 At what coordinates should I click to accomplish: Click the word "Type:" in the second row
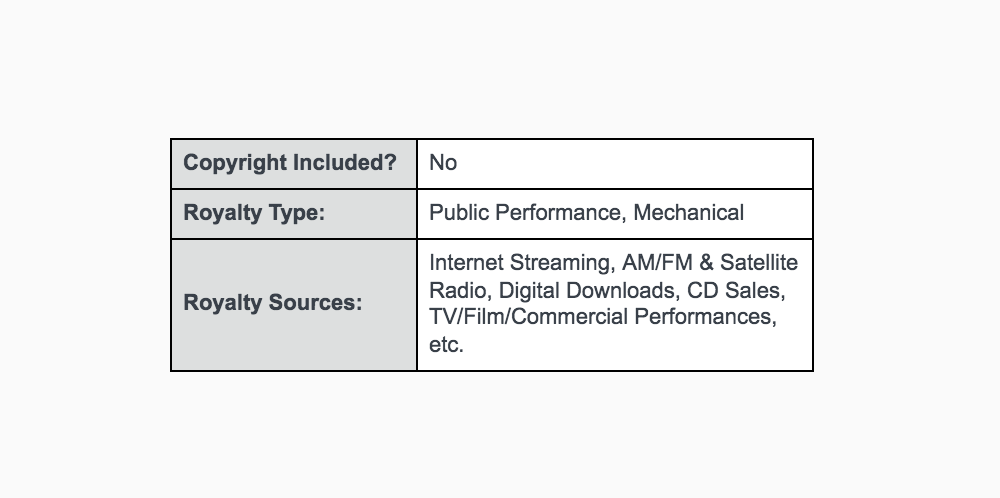[296, 213]
